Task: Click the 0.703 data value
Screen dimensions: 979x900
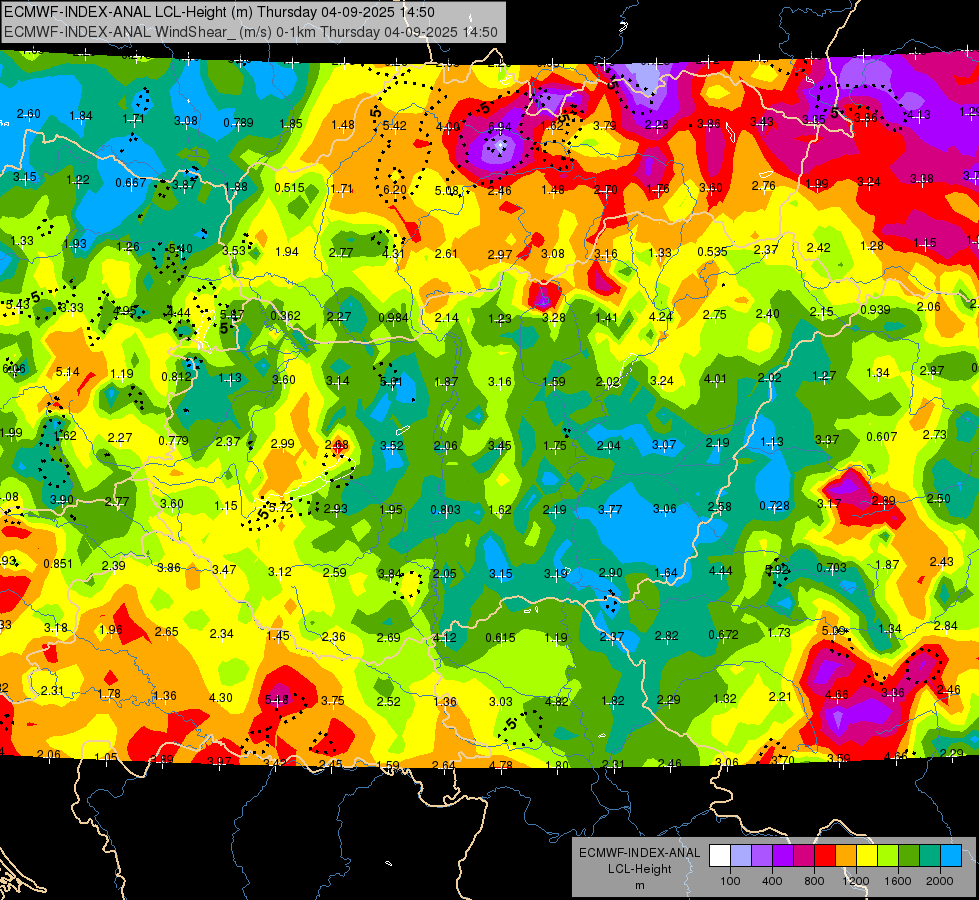Action: (x=832, y=567)
